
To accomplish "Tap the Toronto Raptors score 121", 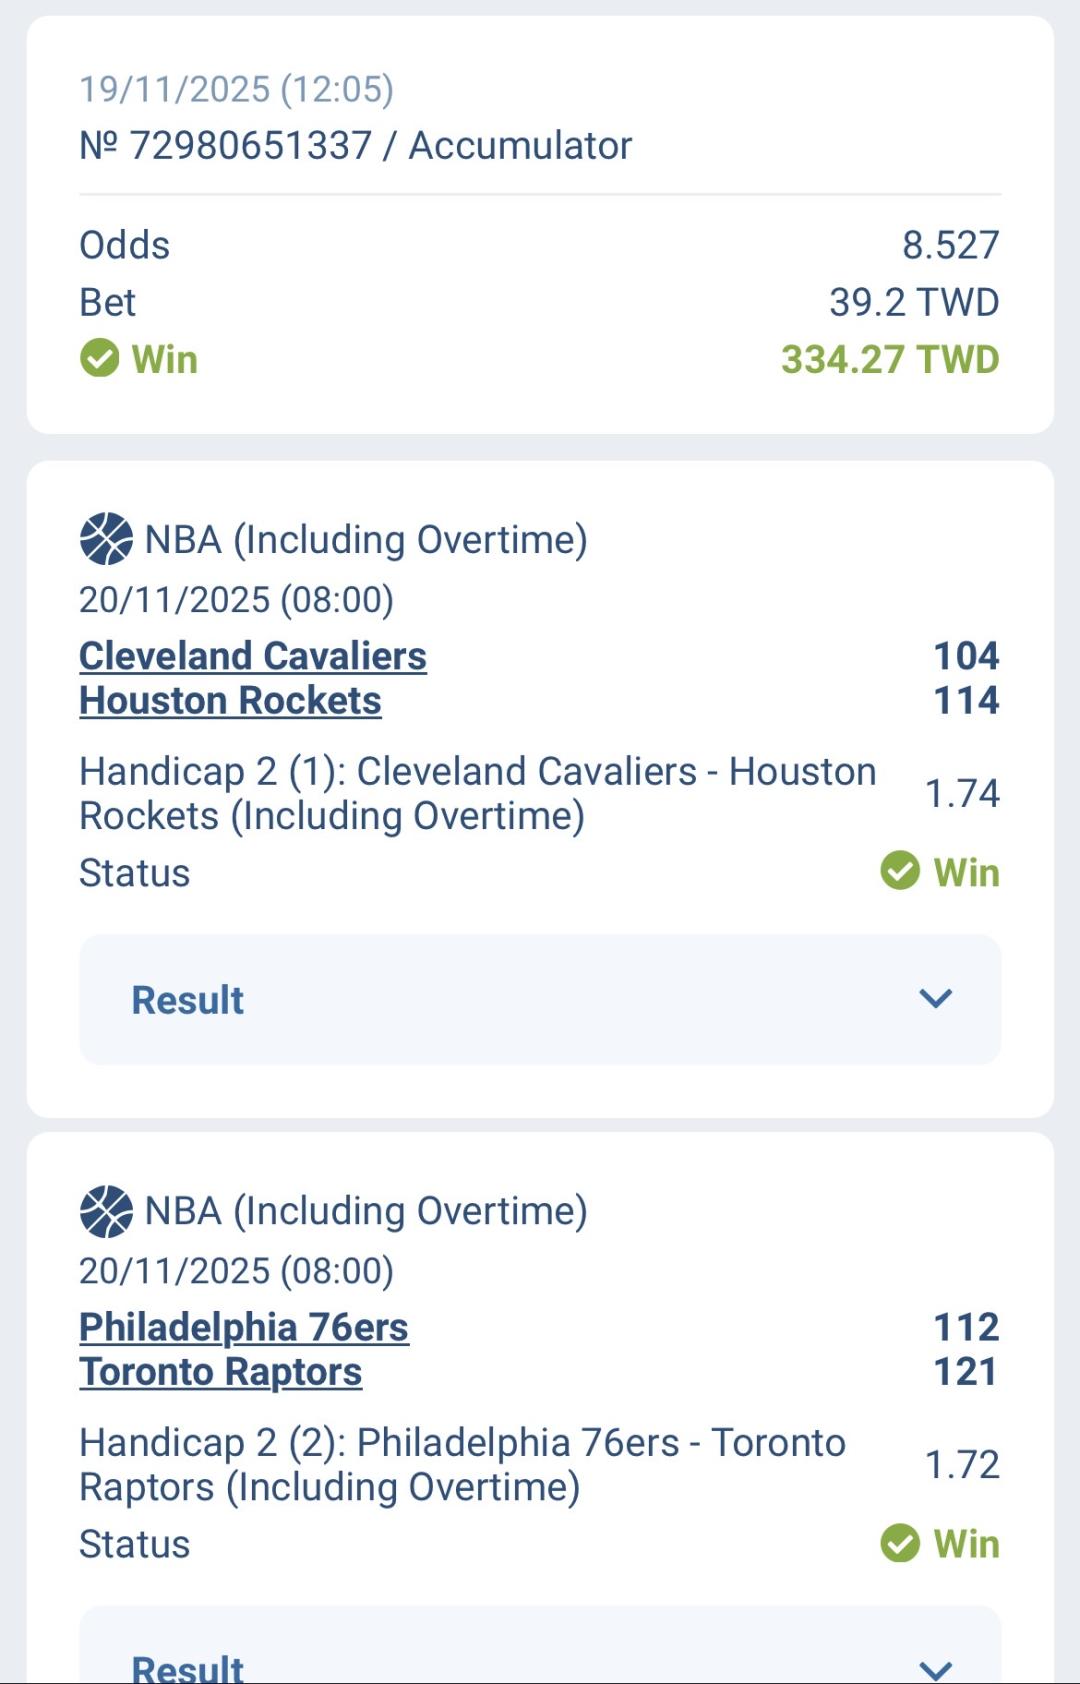I will point(966,1372).
